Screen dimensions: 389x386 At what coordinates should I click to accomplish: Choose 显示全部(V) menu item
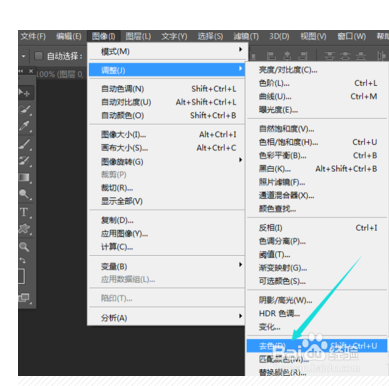pyautogui.click(x=167, y=201)
